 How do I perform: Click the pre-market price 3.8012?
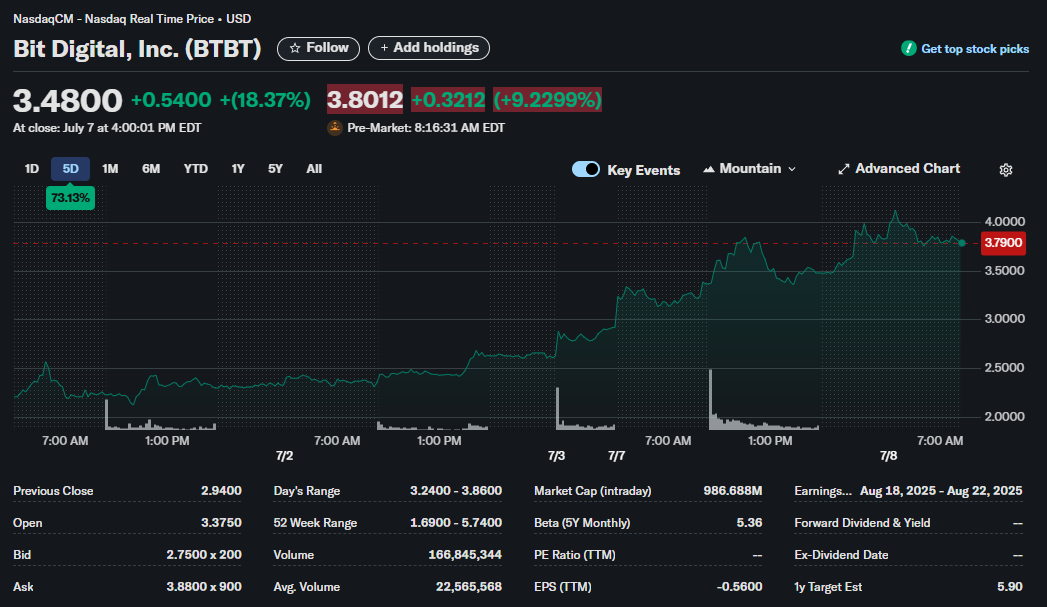(365, 100)
